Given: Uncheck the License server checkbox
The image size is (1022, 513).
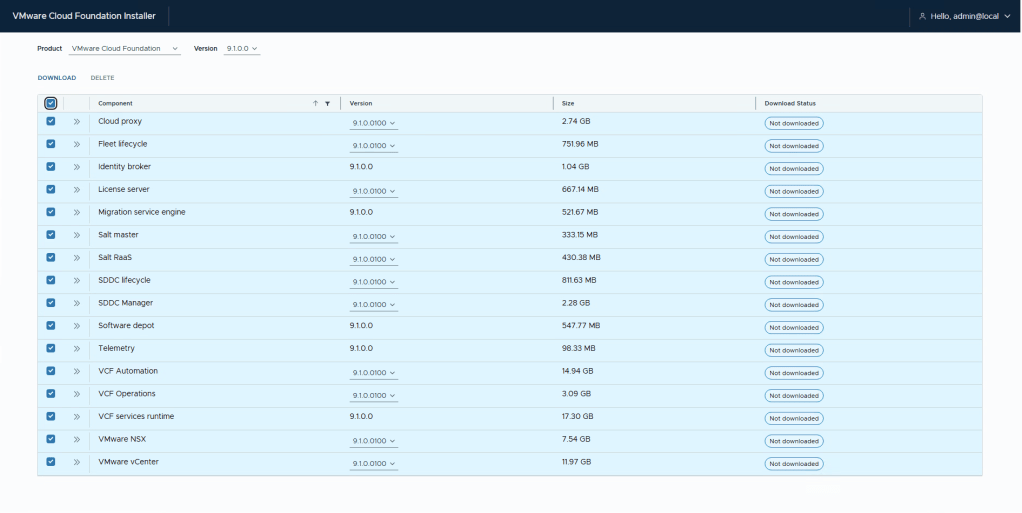Looking at the screenshot, I should click(51, 189).
